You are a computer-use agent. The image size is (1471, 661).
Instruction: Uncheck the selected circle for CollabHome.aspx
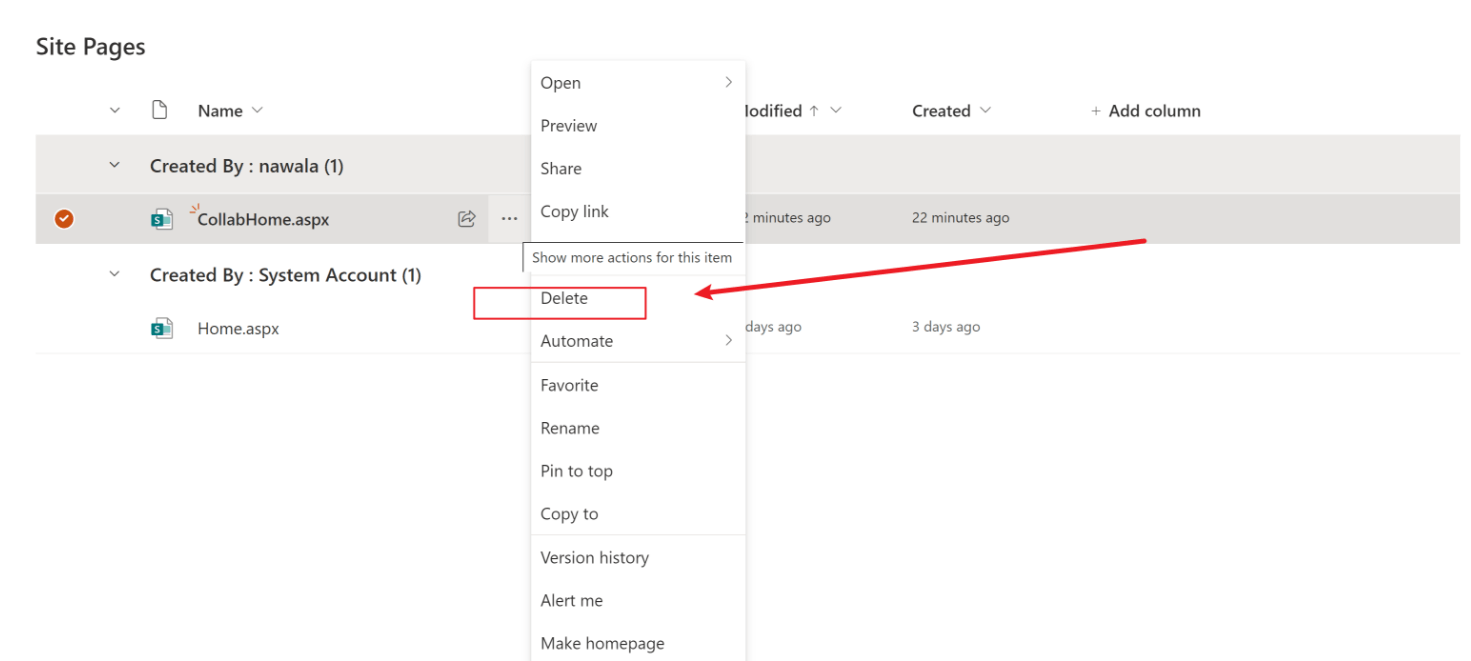pos(64,218)
